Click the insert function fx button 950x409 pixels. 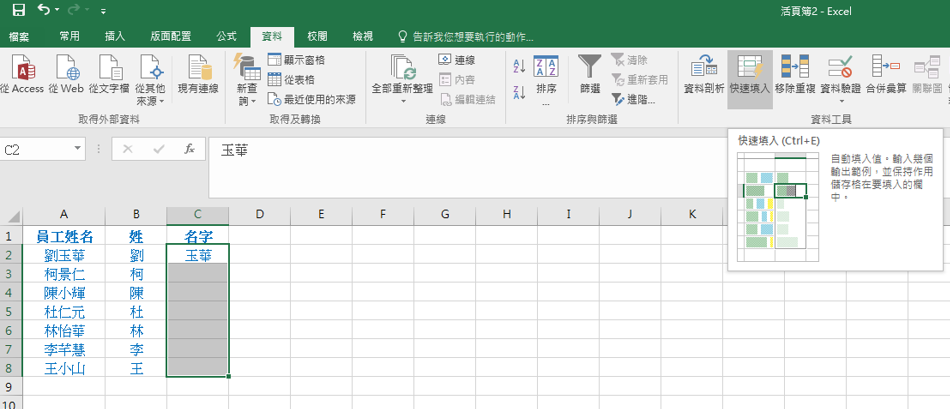coord(188,149)
